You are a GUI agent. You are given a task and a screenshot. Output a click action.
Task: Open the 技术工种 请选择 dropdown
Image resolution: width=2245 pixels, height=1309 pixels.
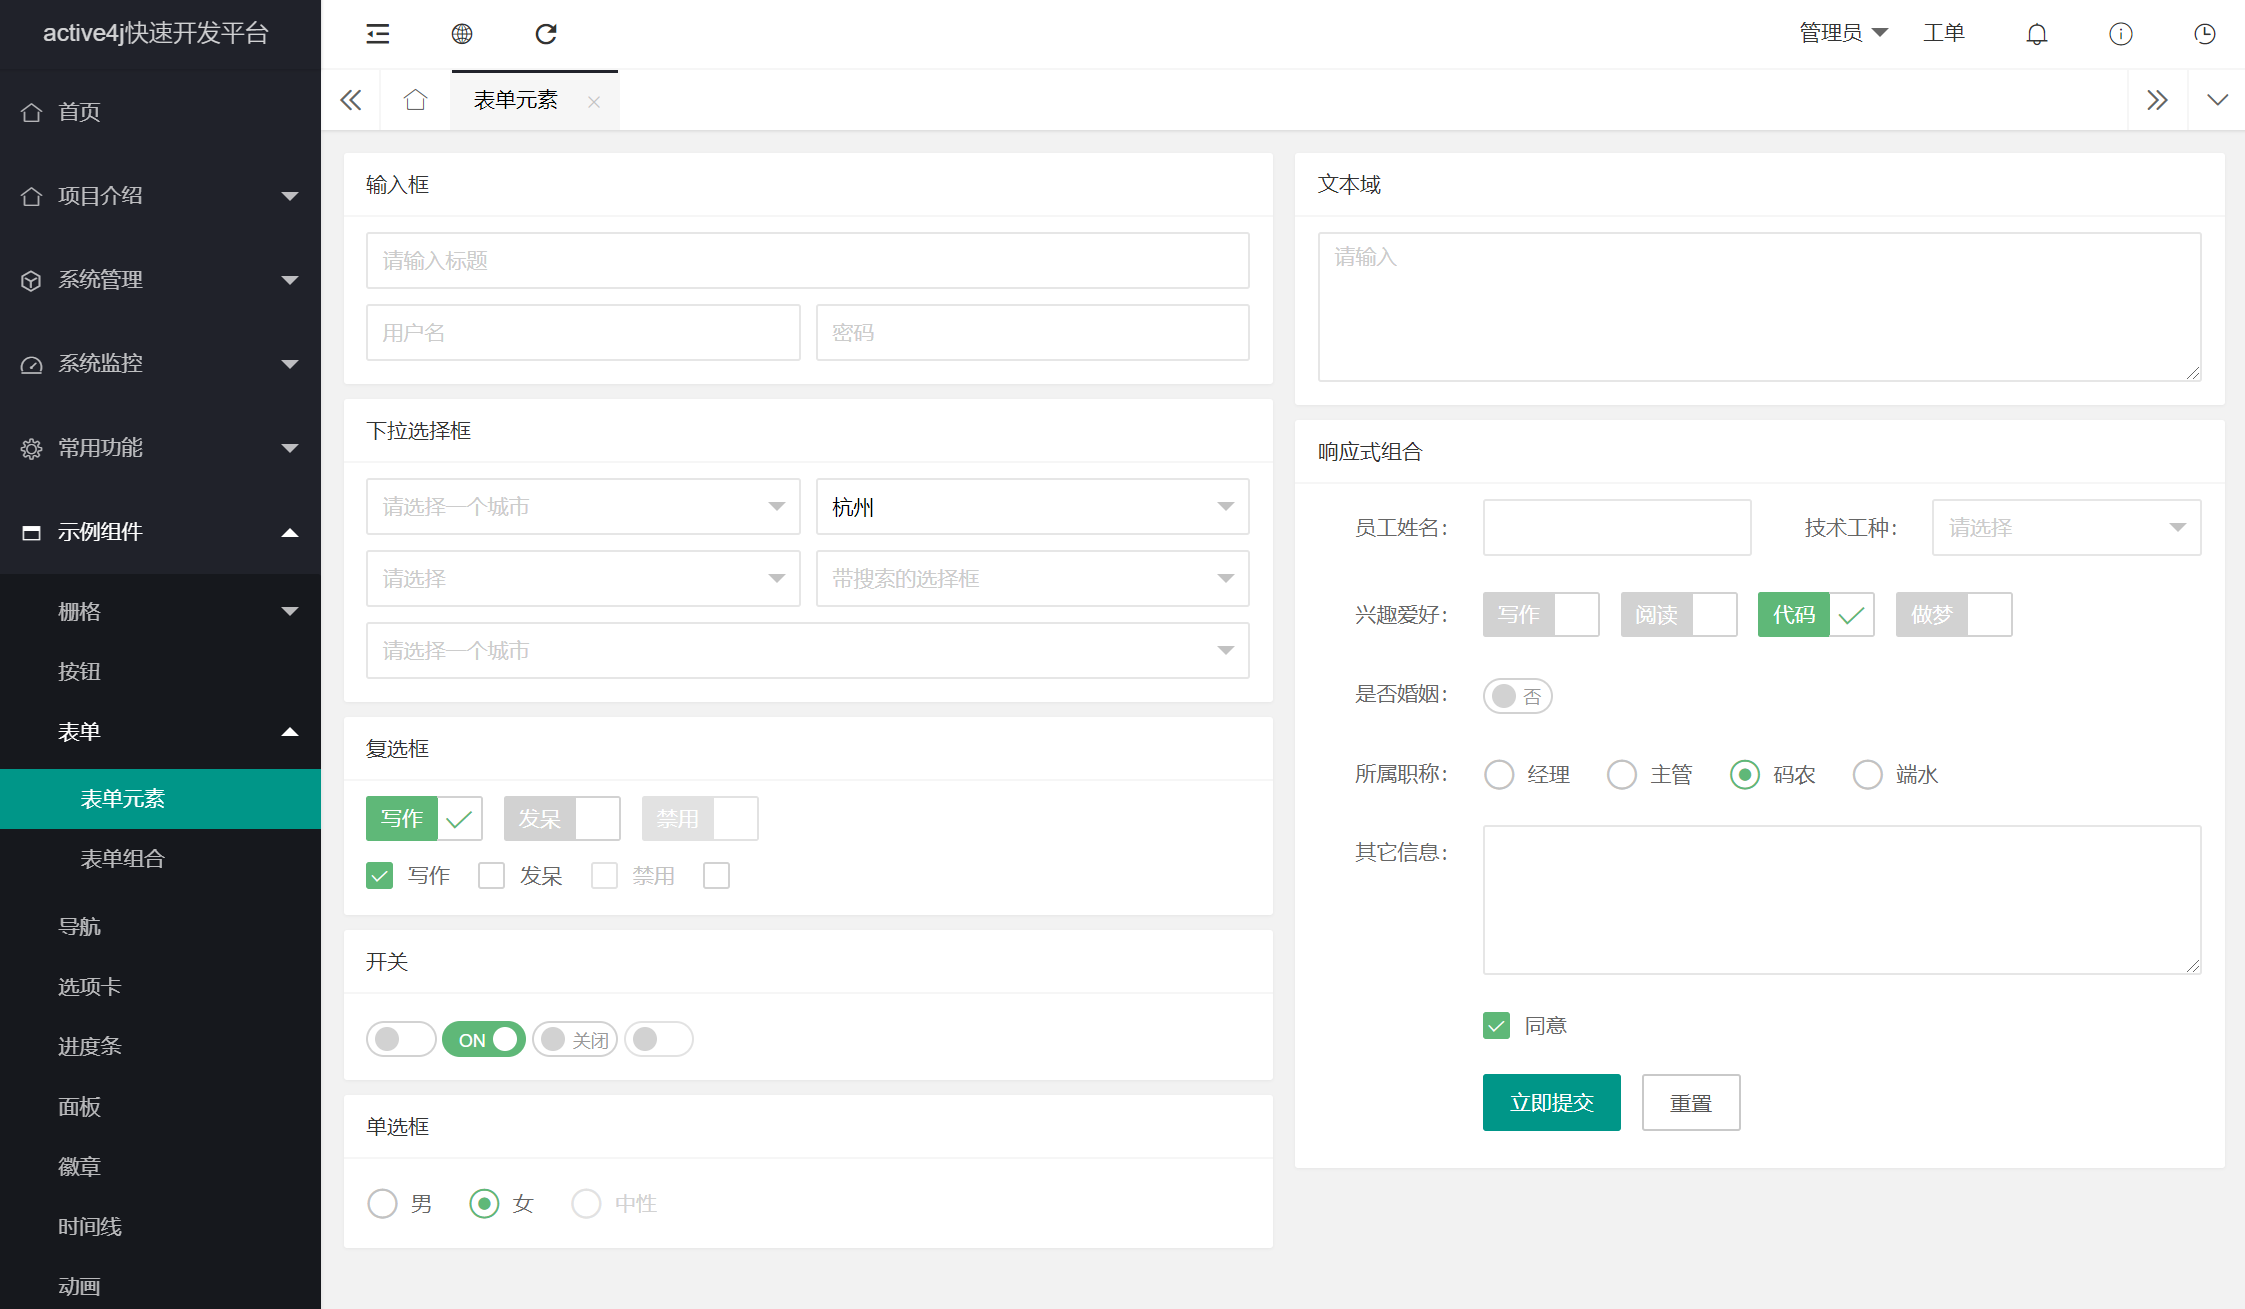click(2067, 528)
